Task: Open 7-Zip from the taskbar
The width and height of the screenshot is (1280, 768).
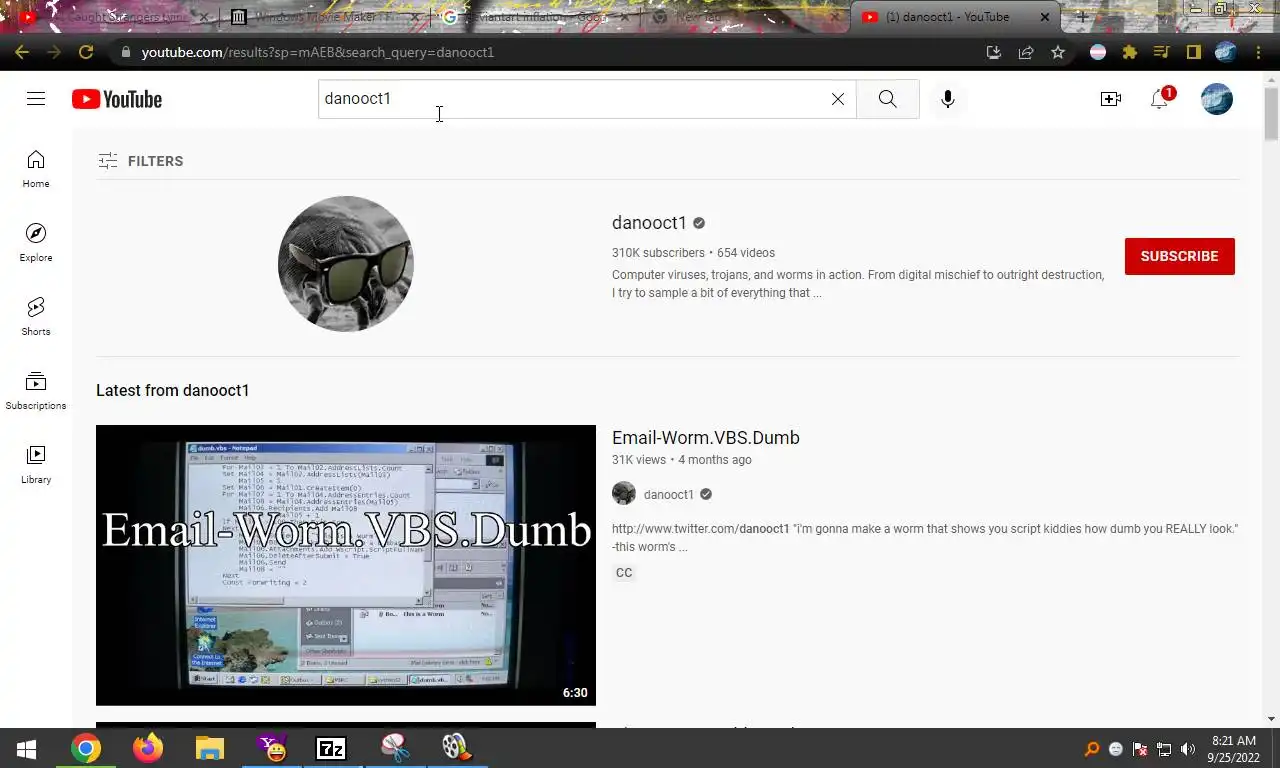Action: pos(331,748)
